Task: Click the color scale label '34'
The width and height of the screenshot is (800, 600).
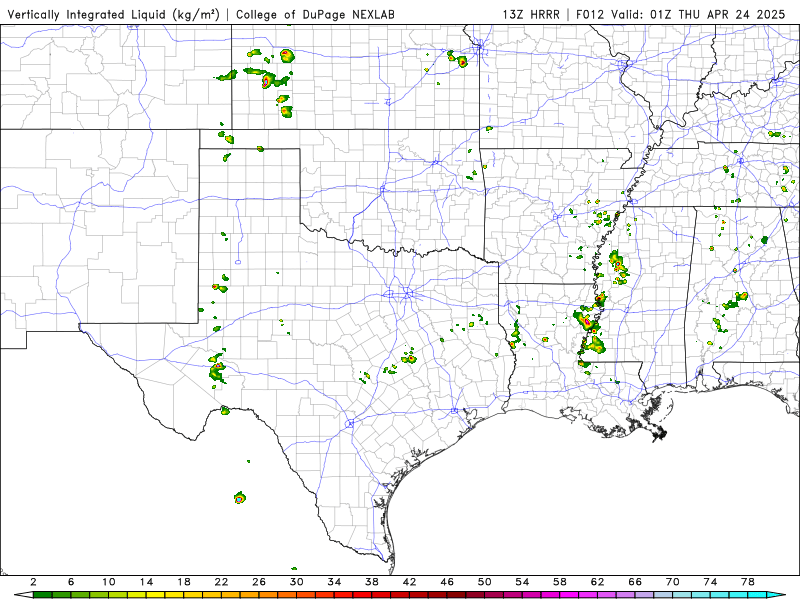Action: [334, 582]
